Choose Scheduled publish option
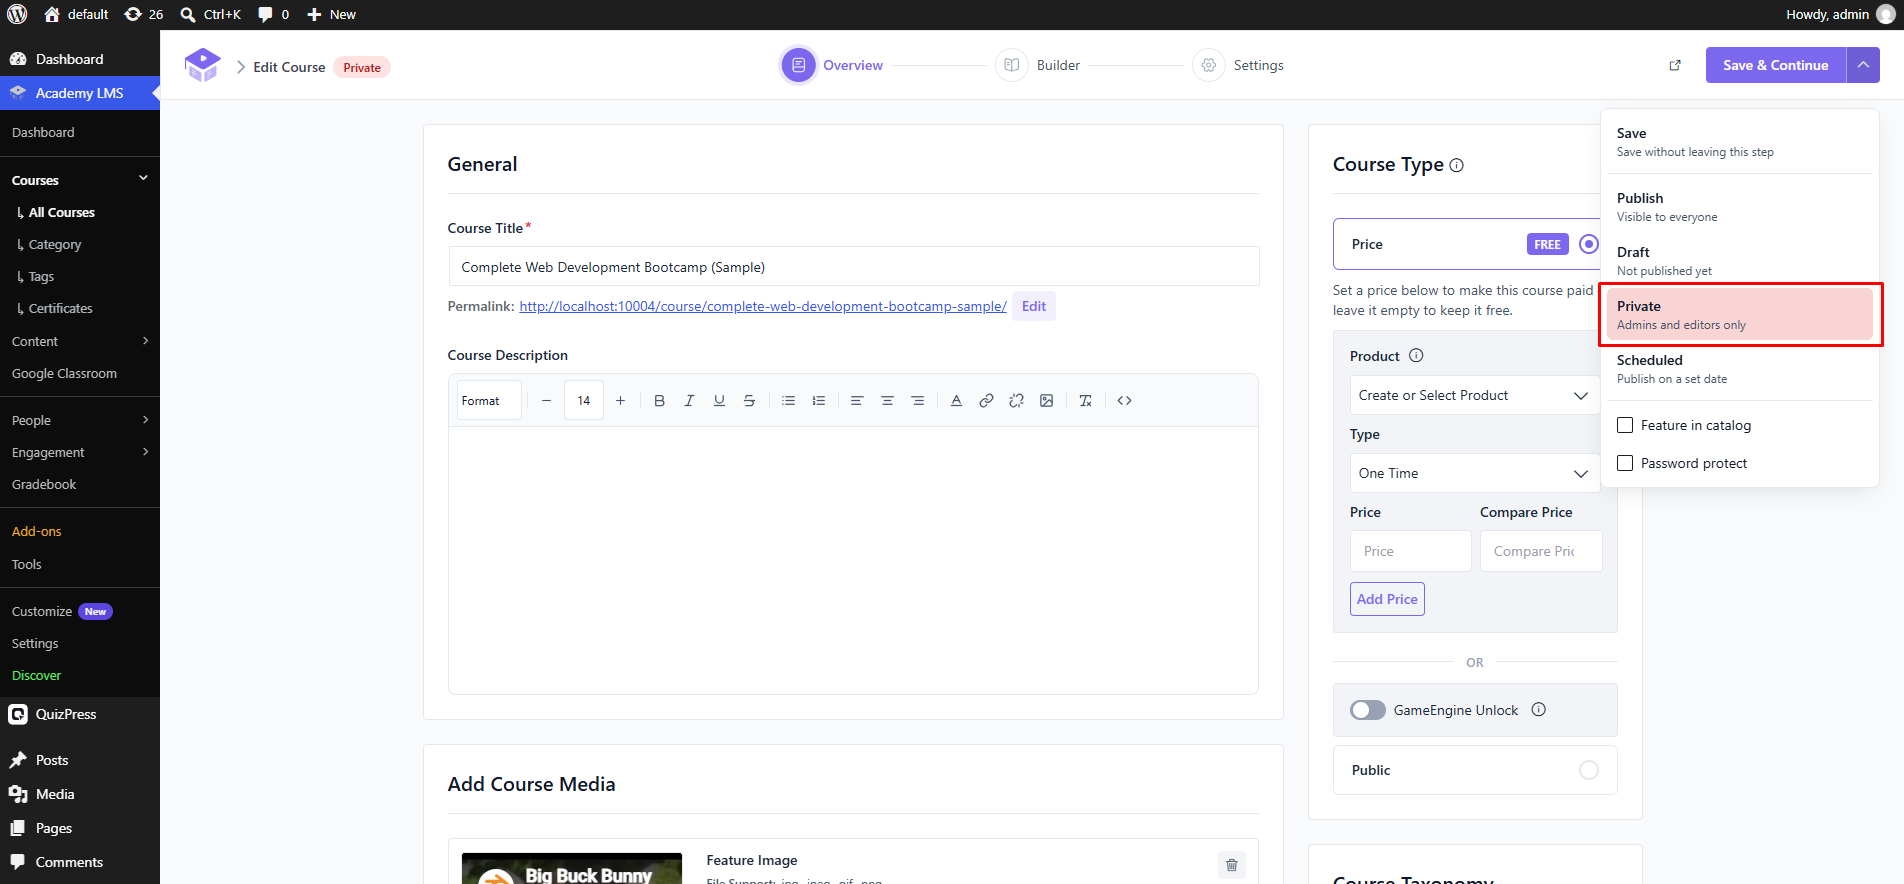The width and height of the screenshot is (1904, 884). [x=1739, y=369]
